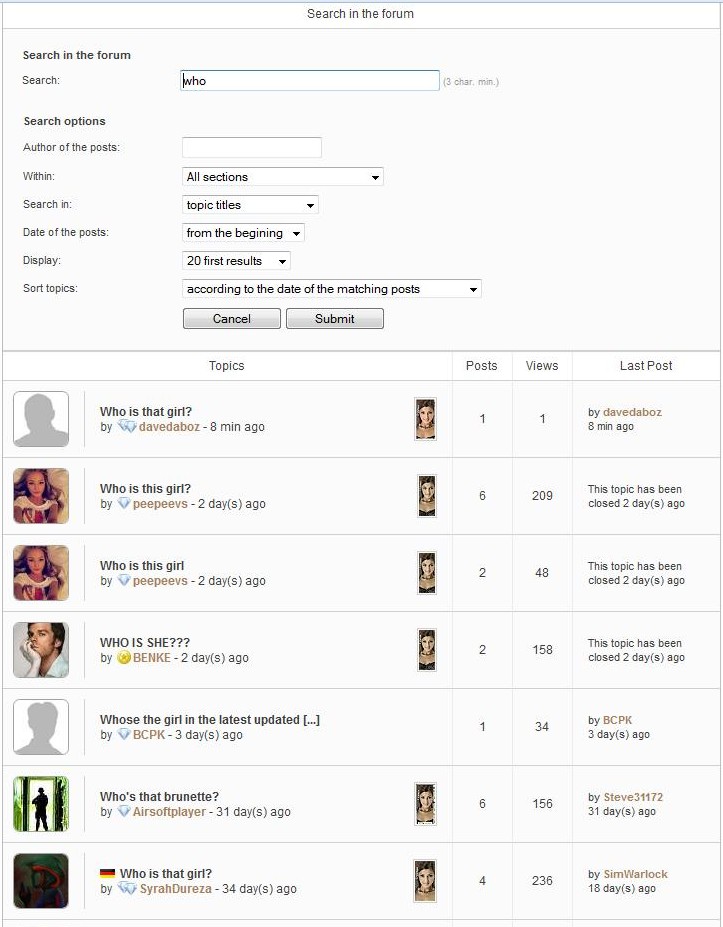
Task: Open SyrahDureza's avatar picture
Action: point(41,880)
